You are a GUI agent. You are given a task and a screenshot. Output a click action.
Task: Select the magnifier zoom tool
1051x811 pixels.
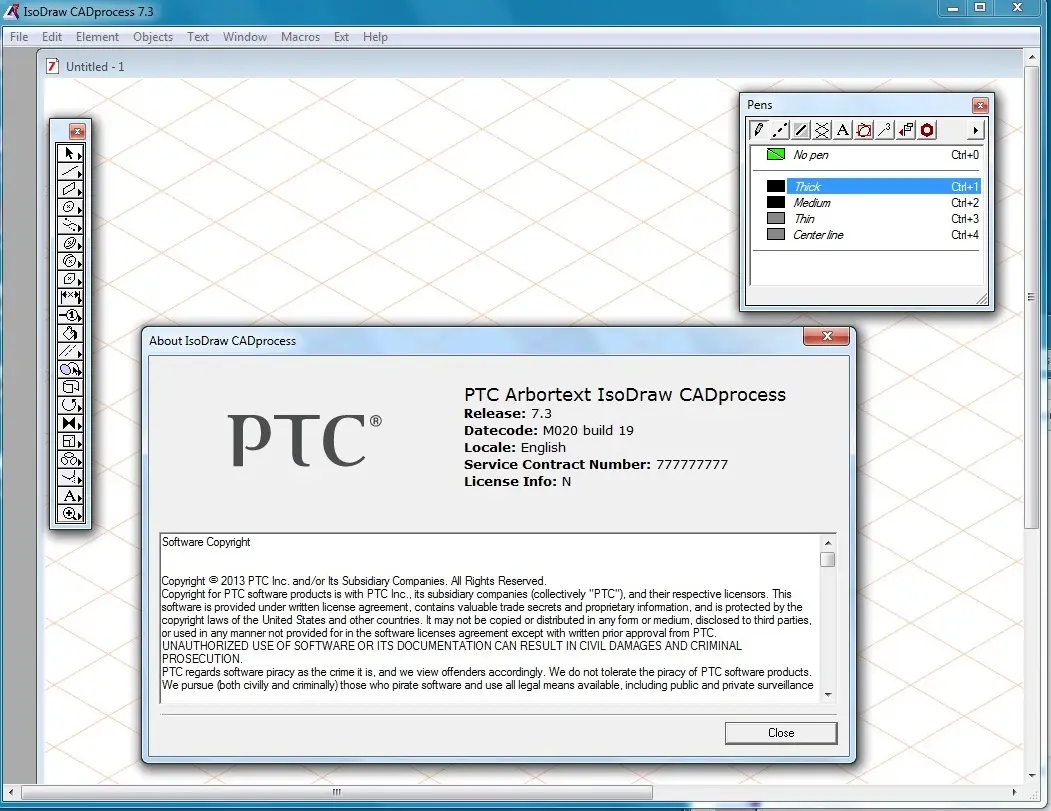pos(70,514)
